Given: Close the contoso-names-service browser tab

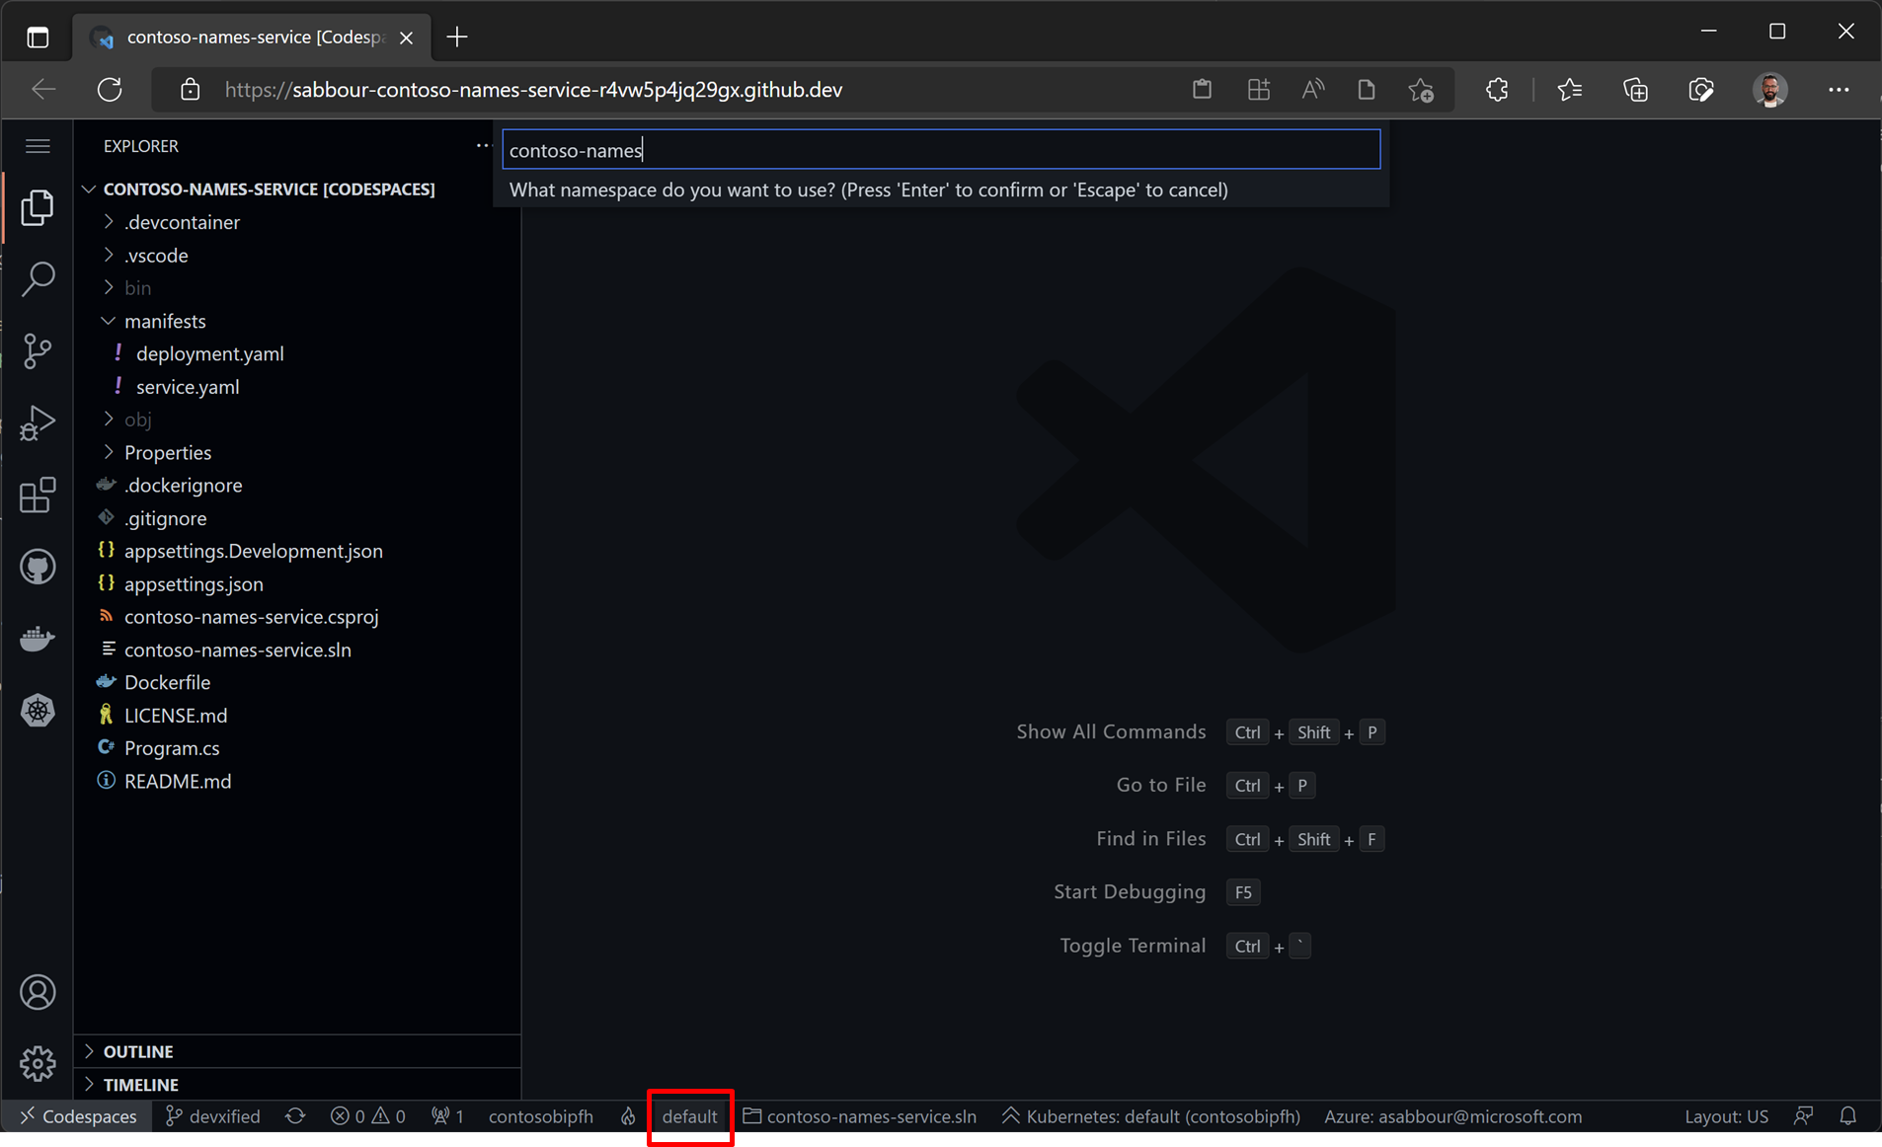Looking at the screenshot, I should point(406,38).
